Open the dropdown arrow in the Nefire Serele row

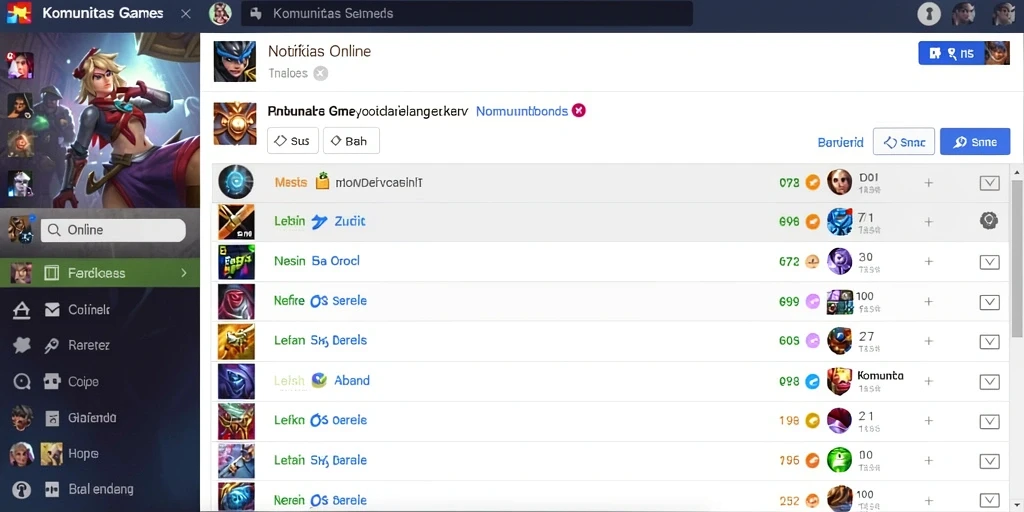989,302
